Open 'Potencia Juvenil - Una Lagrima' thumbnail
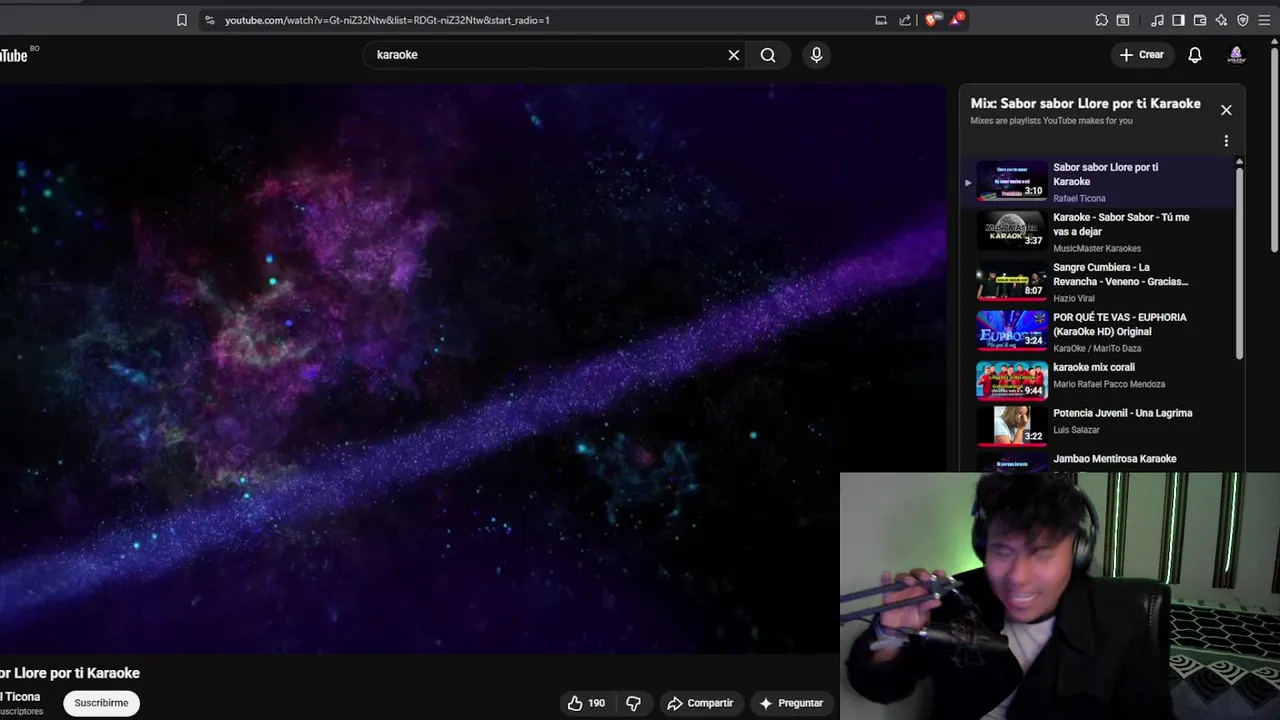1280x720 pixels. pyautogui.click(x=1012, y=426)
